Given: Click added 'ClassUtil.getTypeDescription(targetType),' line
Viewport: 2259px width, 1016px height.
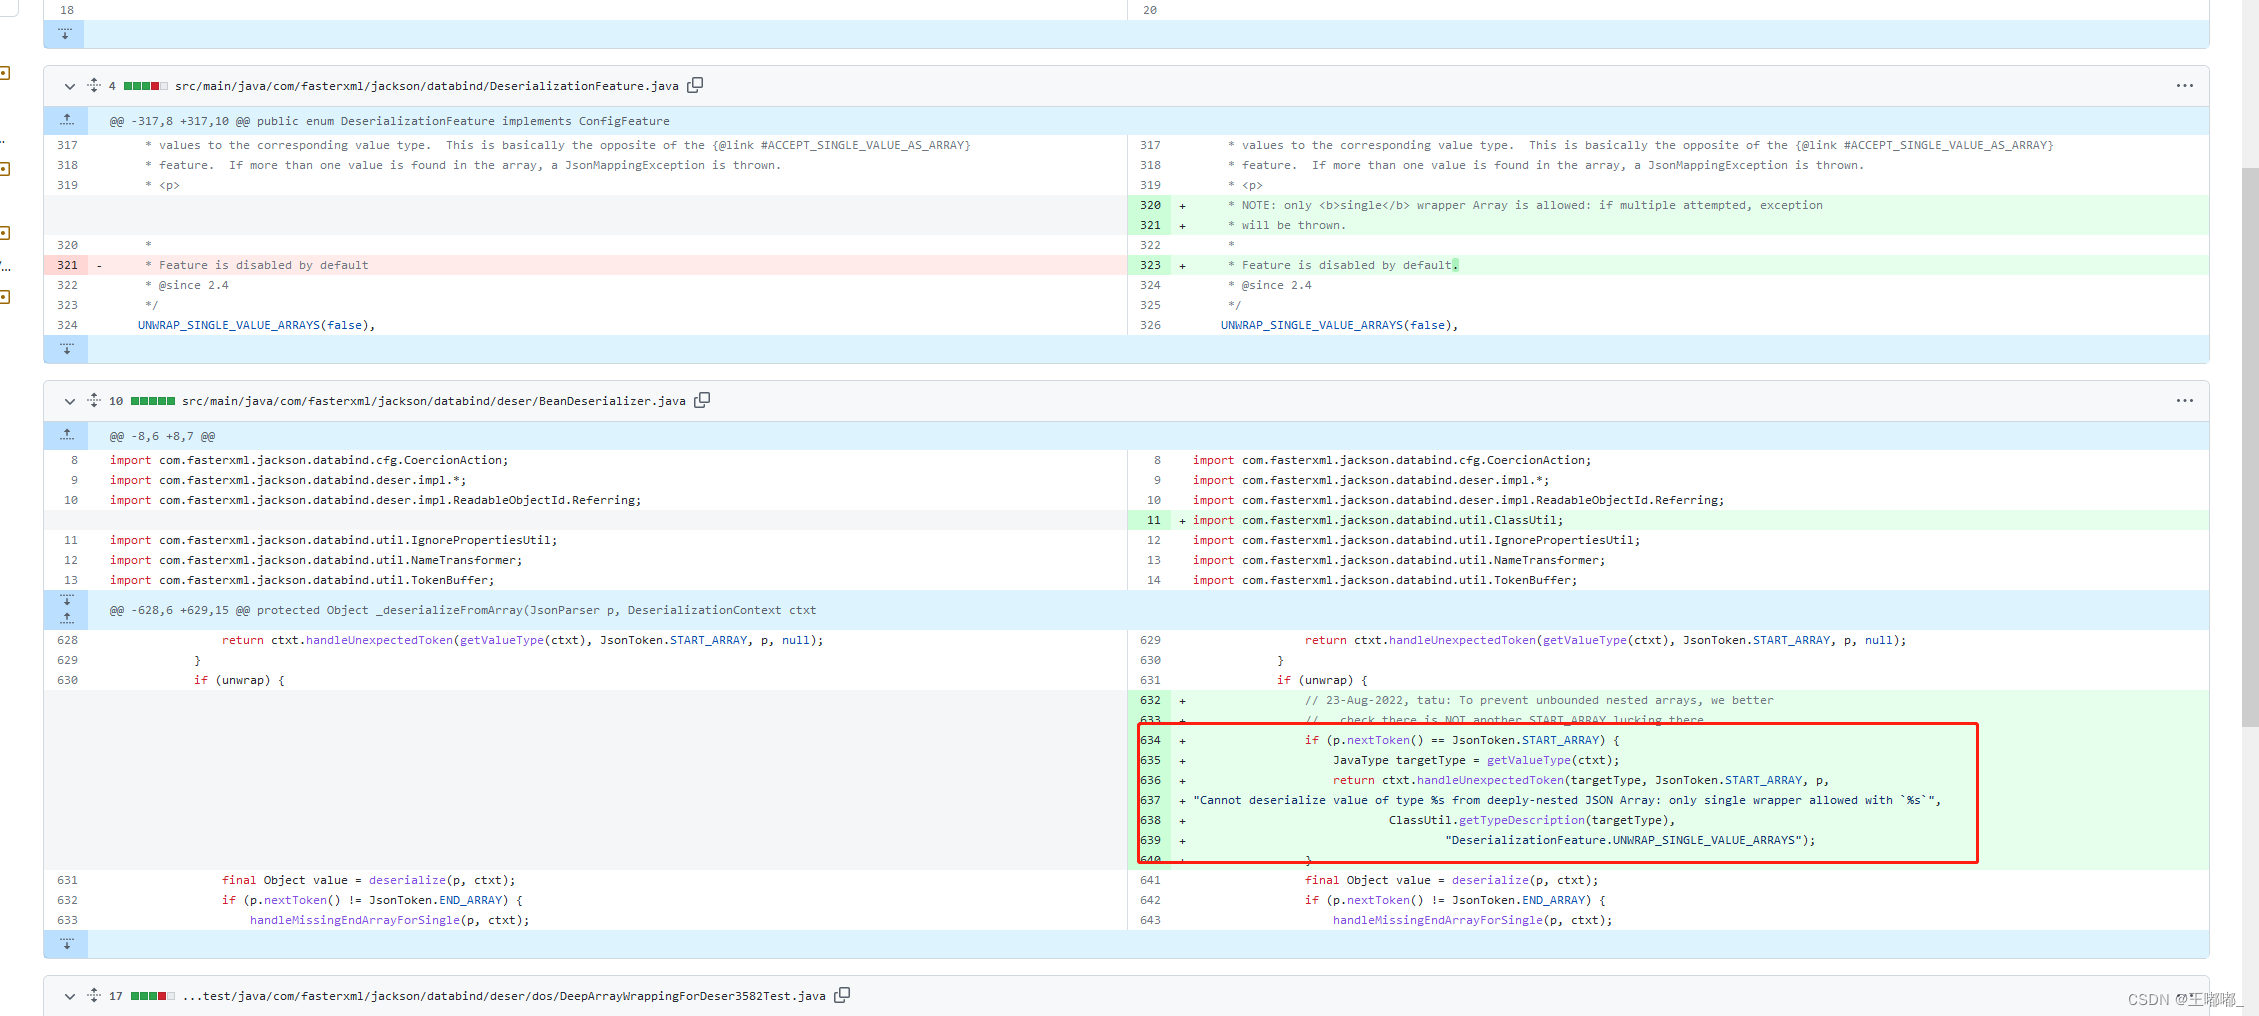Looking at the screenshot, I should coord(1531,821).
